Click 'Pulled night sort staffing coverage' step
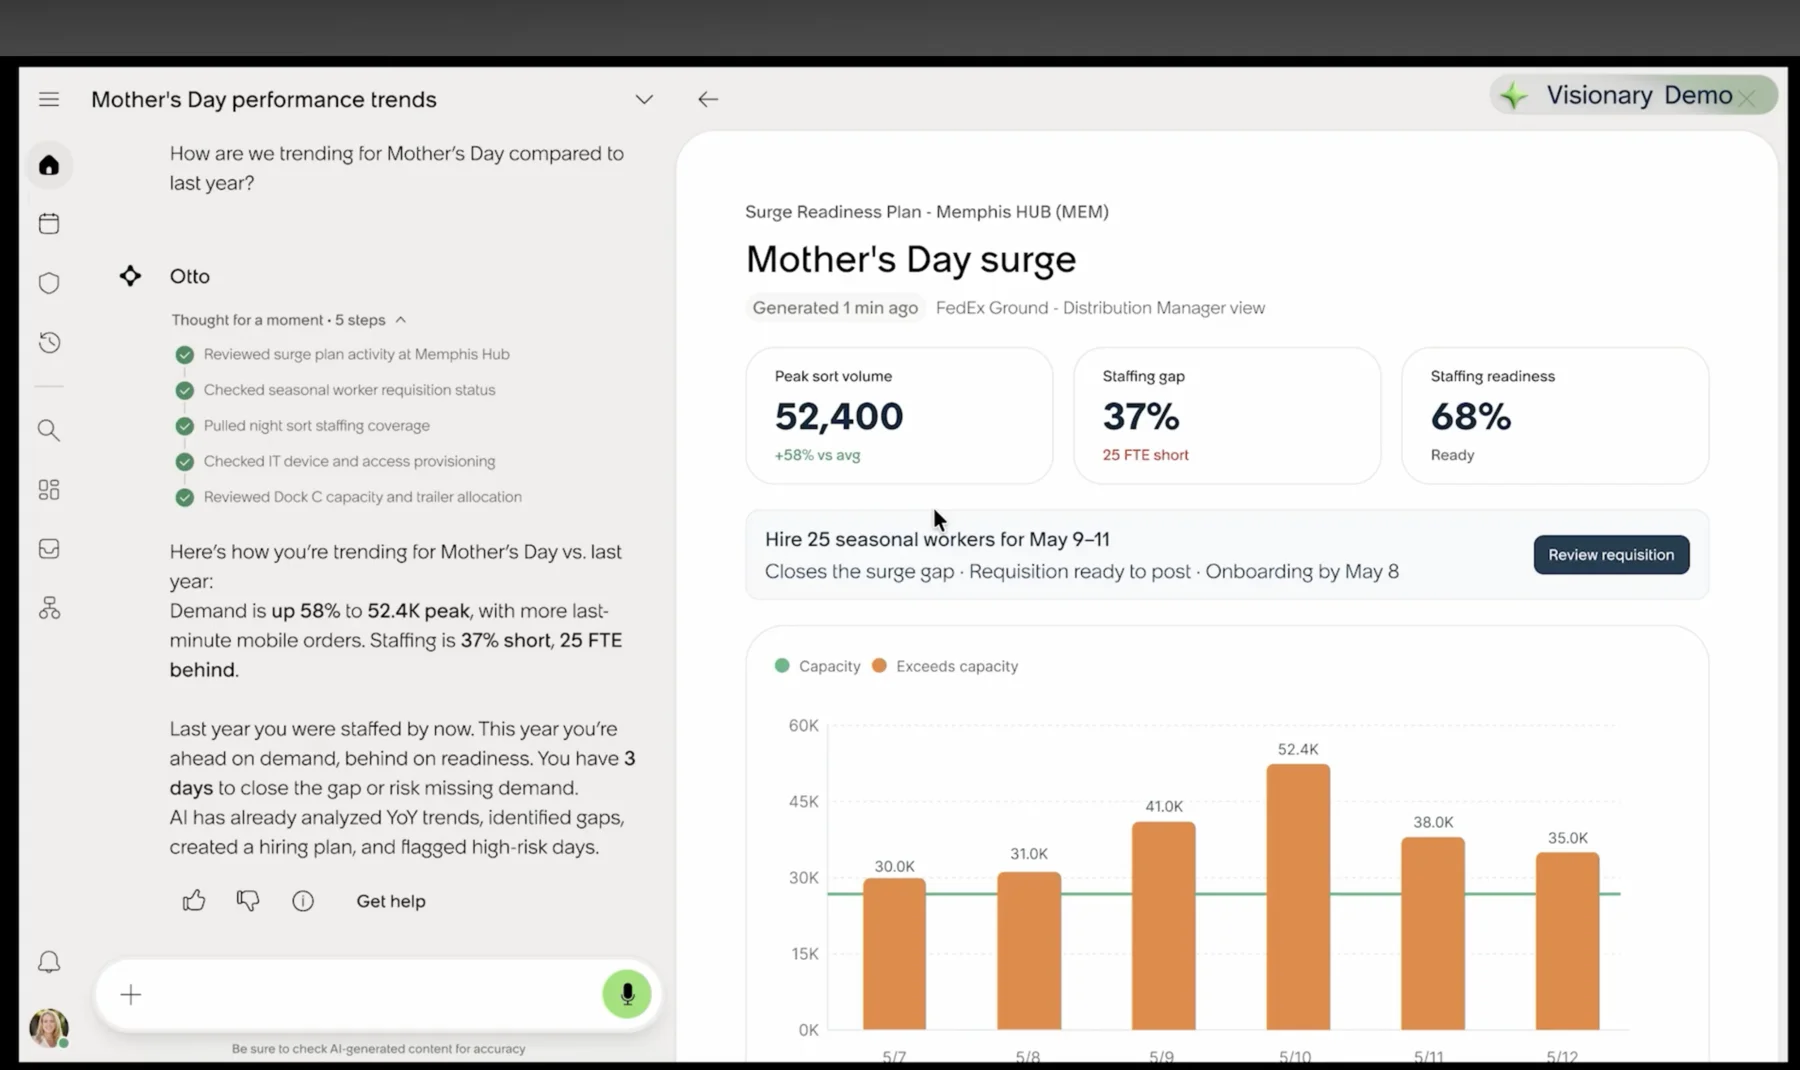Viewport: 1800px width, 1070px height. [316, 426]
